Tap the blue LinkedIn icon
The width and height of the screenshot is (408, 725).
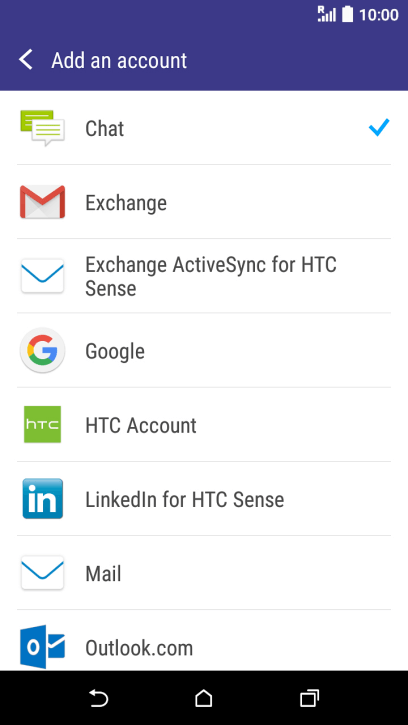[42, 498]
